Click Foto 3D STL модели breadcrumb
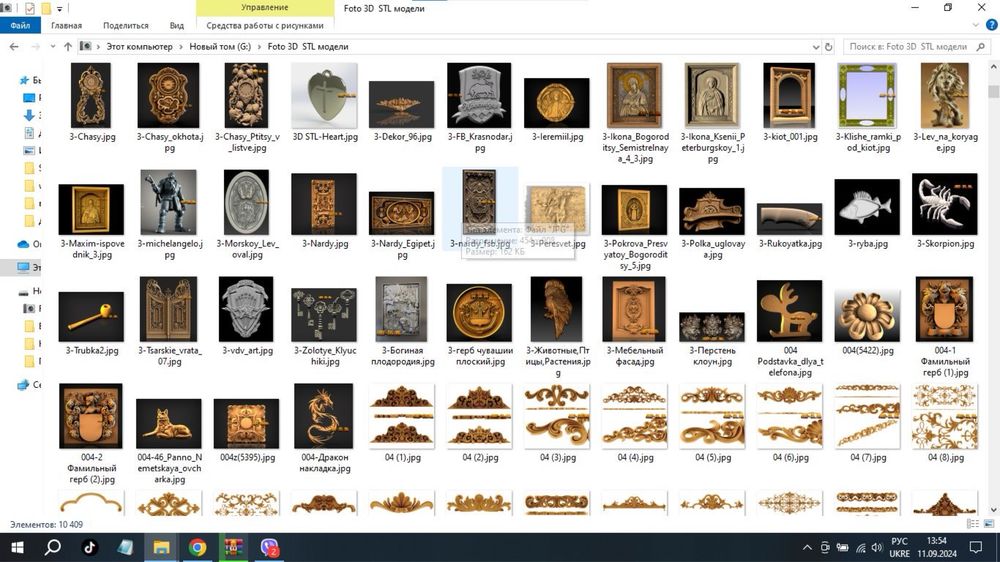The width and height of the screenshot is (1000, 562). tap(308, 47)
